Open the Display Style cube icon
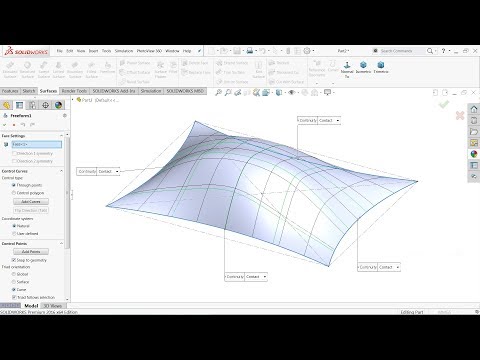The width and height of the screenshot is (480, 360). coord(279,93)
